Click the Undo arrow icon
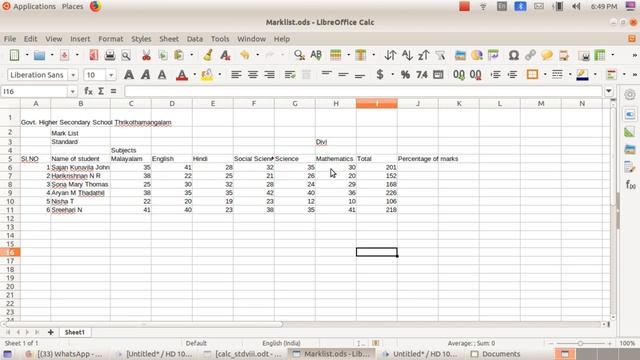This screenshot has height=360, width=640. tap(244, 55)
